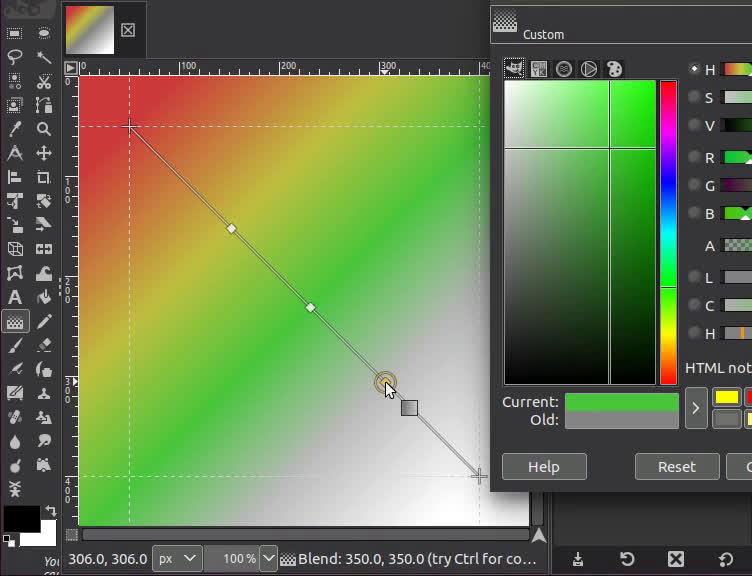Choose the Dodge/Burn tool
This screenshot has height=576, width=752.
tap(14, 465)
